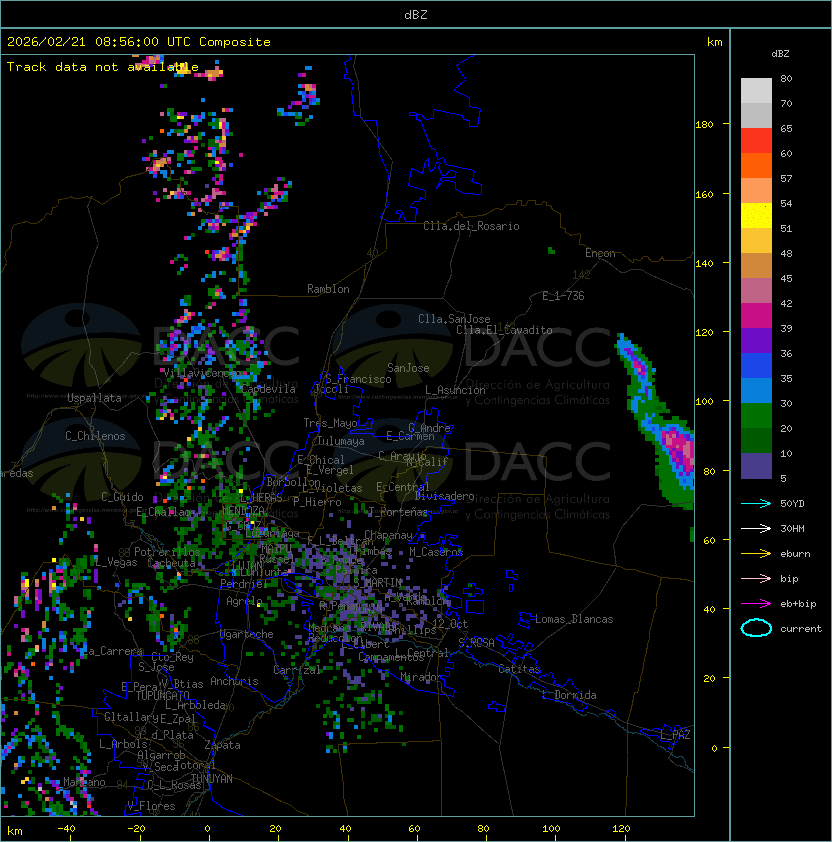Click the yellow eburn arrow legend icon
The image size is (832, 842).
tap(756, 554)
